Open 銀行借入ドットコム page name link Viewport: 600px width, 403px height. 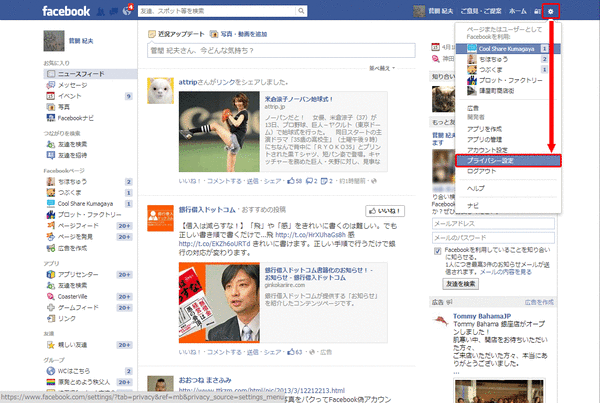click(207, 210)
